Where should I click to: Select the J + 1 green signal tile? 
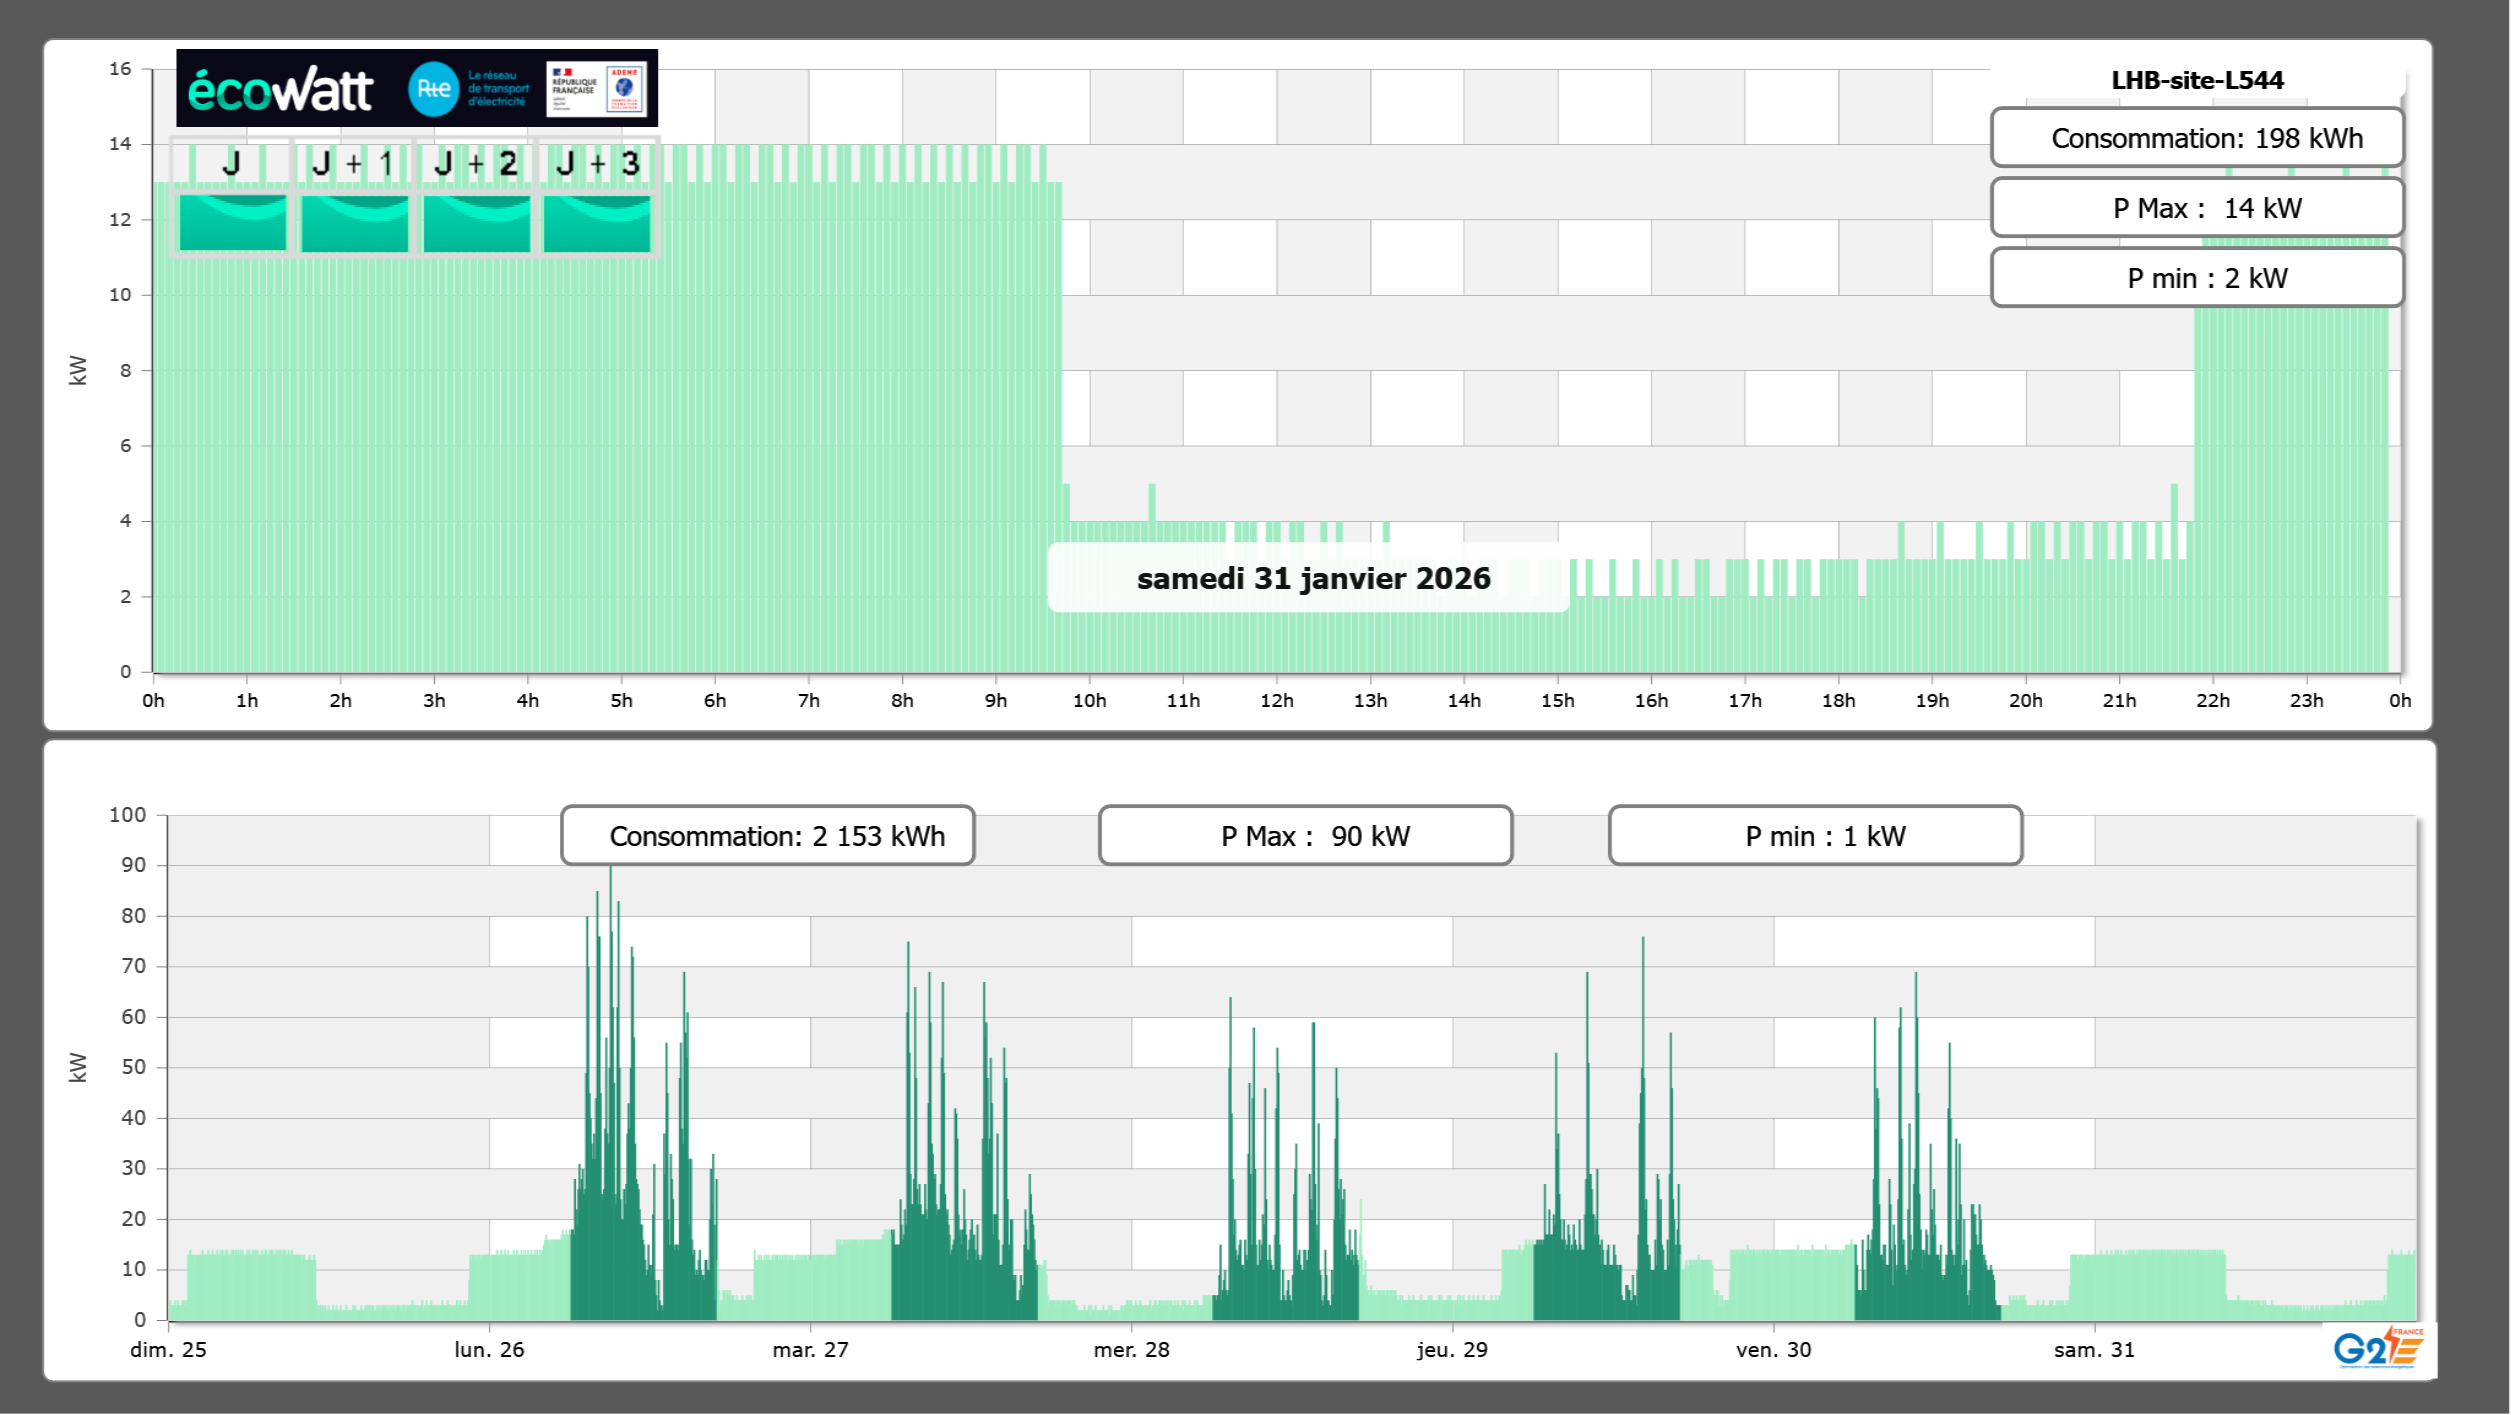(354, 222)
